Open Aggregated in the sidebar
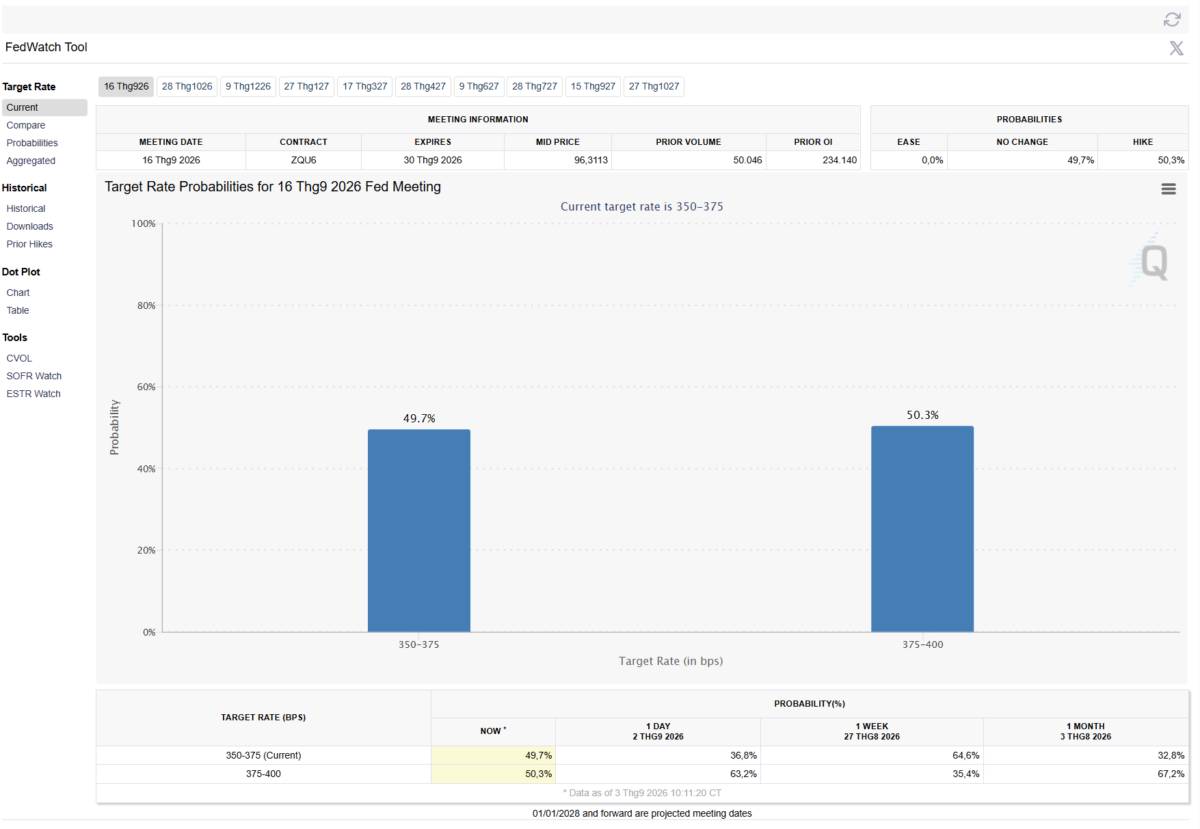This screenshot has height=829, width=1200. 31,161
